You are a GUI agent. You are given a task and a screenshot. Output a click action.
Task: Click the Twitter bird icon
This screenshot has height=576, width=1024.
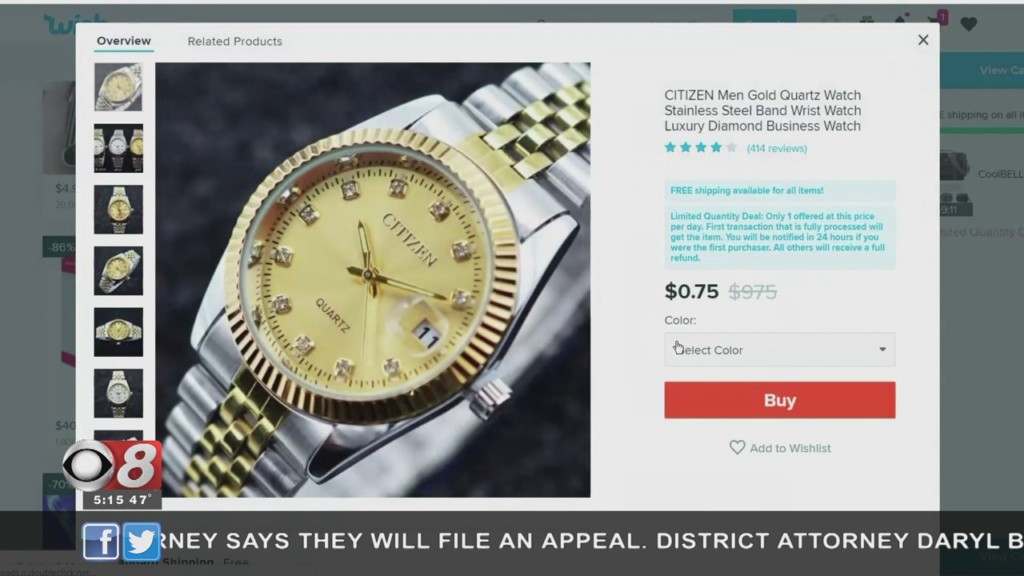[141, 541]
